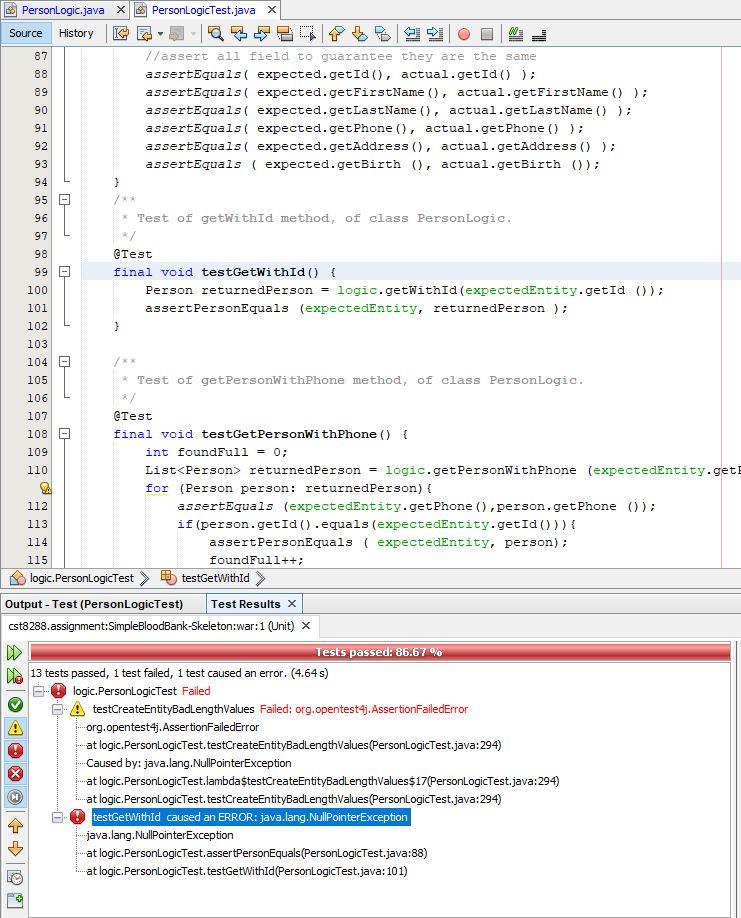Close the SimpleBloodBank-Skeleton test session tab
The image size is (741, 918).
tap(306, 626)
